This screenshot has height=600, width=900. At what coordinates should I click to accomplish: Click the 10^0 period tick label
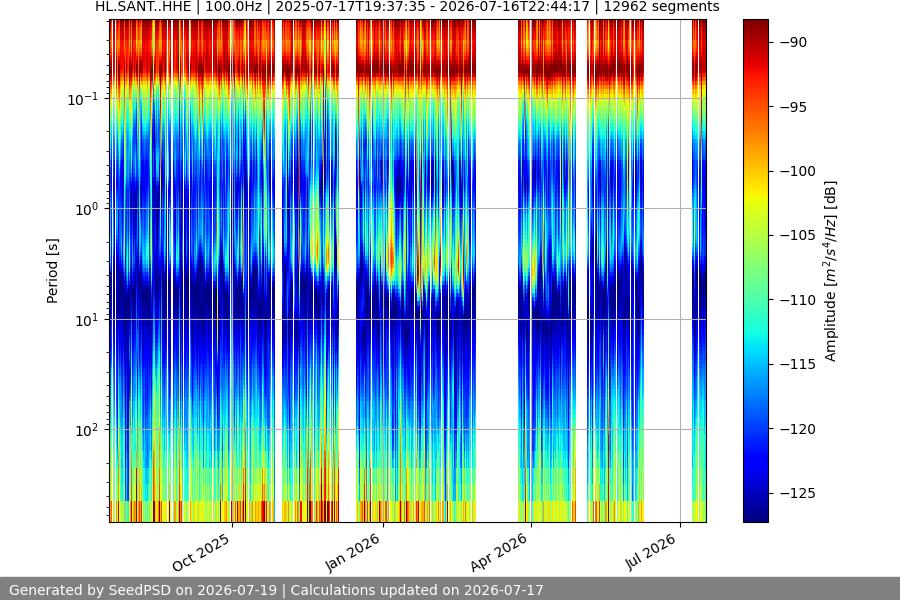pyautogui.click(x=86, y=209)
